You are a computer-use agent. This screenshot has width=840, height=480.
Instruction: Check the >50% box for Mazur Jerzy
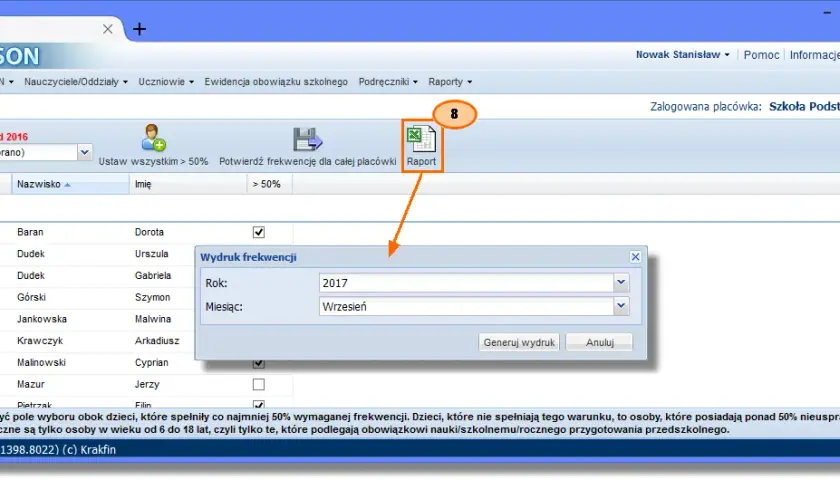[259, 384]
